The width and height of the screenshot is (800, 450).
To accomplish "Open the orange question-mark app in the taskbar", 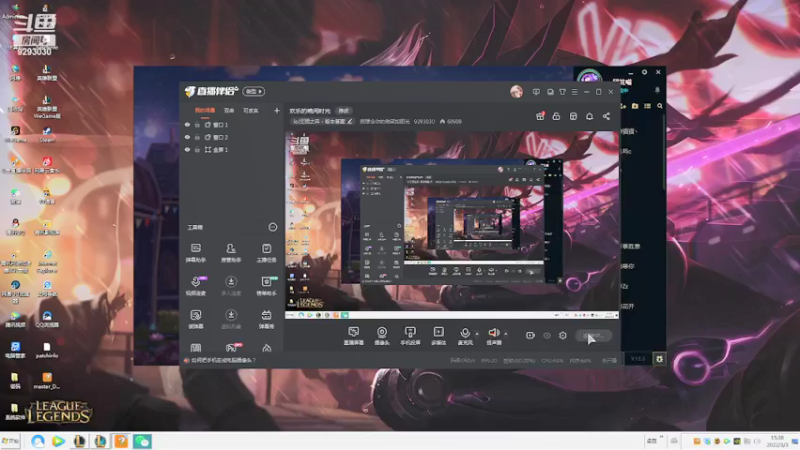I will pos(121,441).
